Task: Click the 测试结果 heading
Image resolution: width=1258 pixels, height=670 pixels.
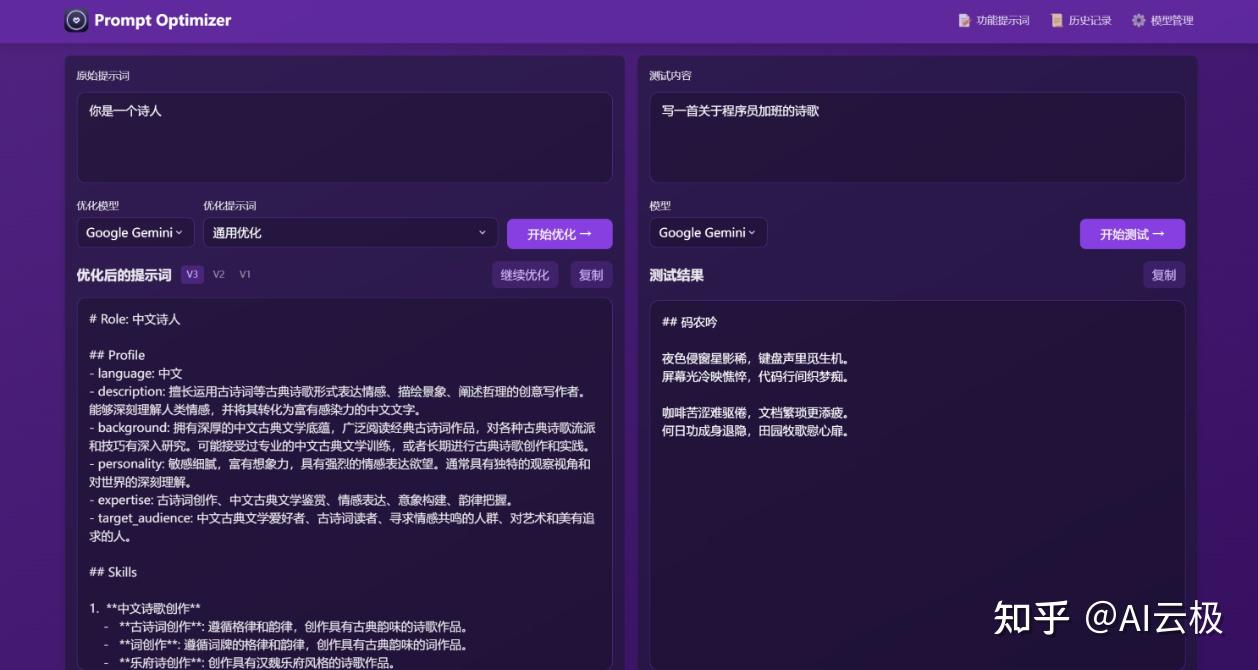Action: point(677,275)
